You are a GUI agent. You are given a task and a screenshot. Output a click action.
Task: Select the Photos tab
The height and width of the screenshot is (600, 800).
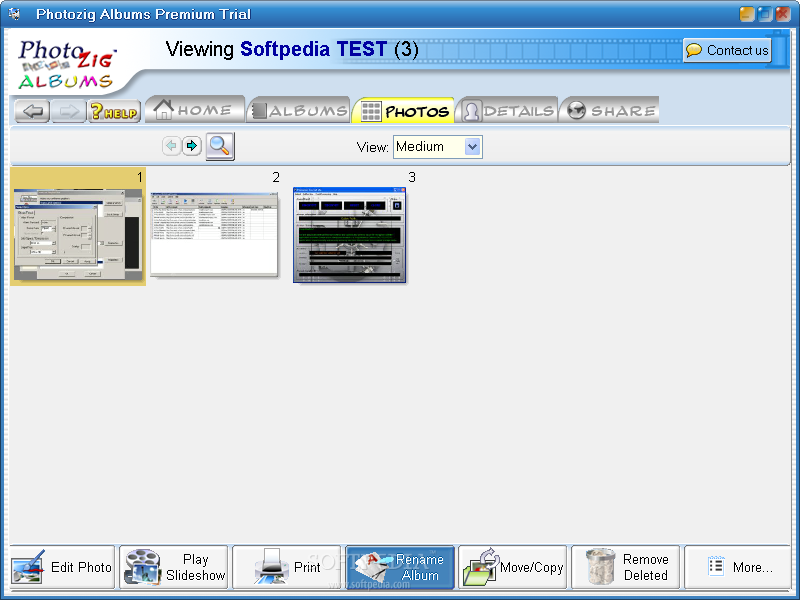(x=404, y=110)
